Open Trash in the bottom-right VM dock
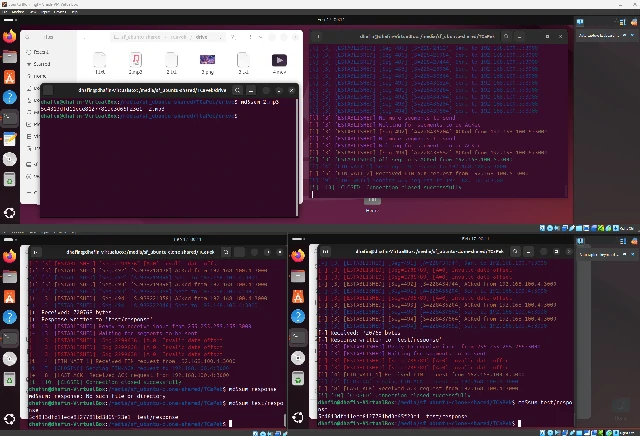The width and height of the screenshot is (640, 436). coord(298,378)
